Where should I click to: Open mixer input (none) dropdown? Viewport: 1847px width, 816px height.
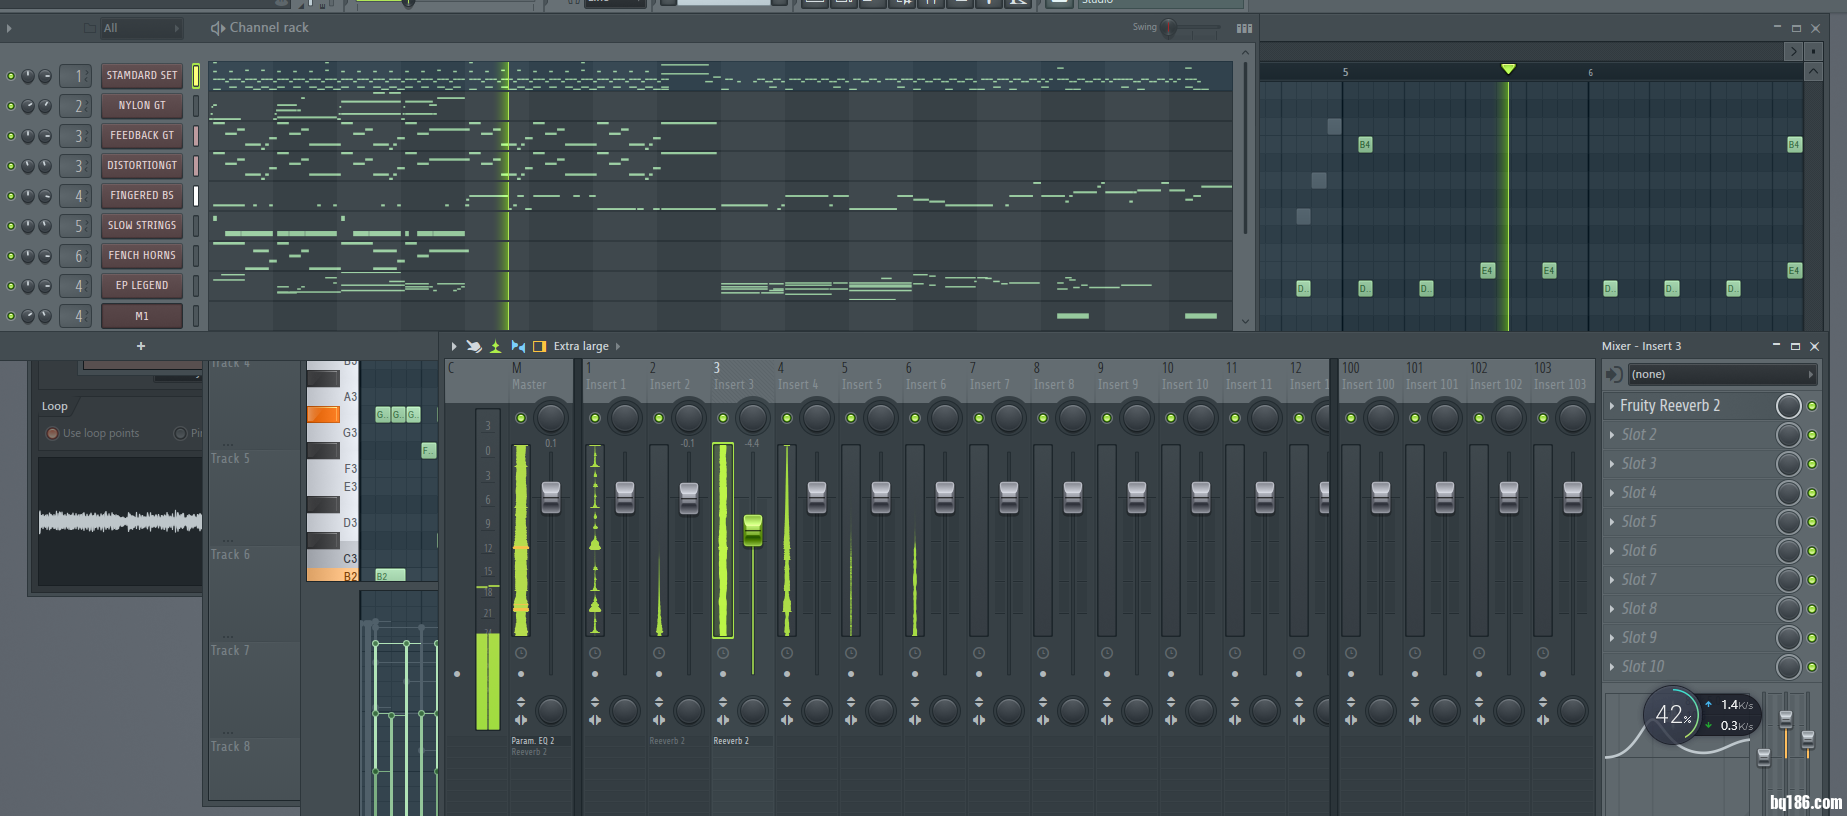pyautogui.click(x=1722, y=374)
